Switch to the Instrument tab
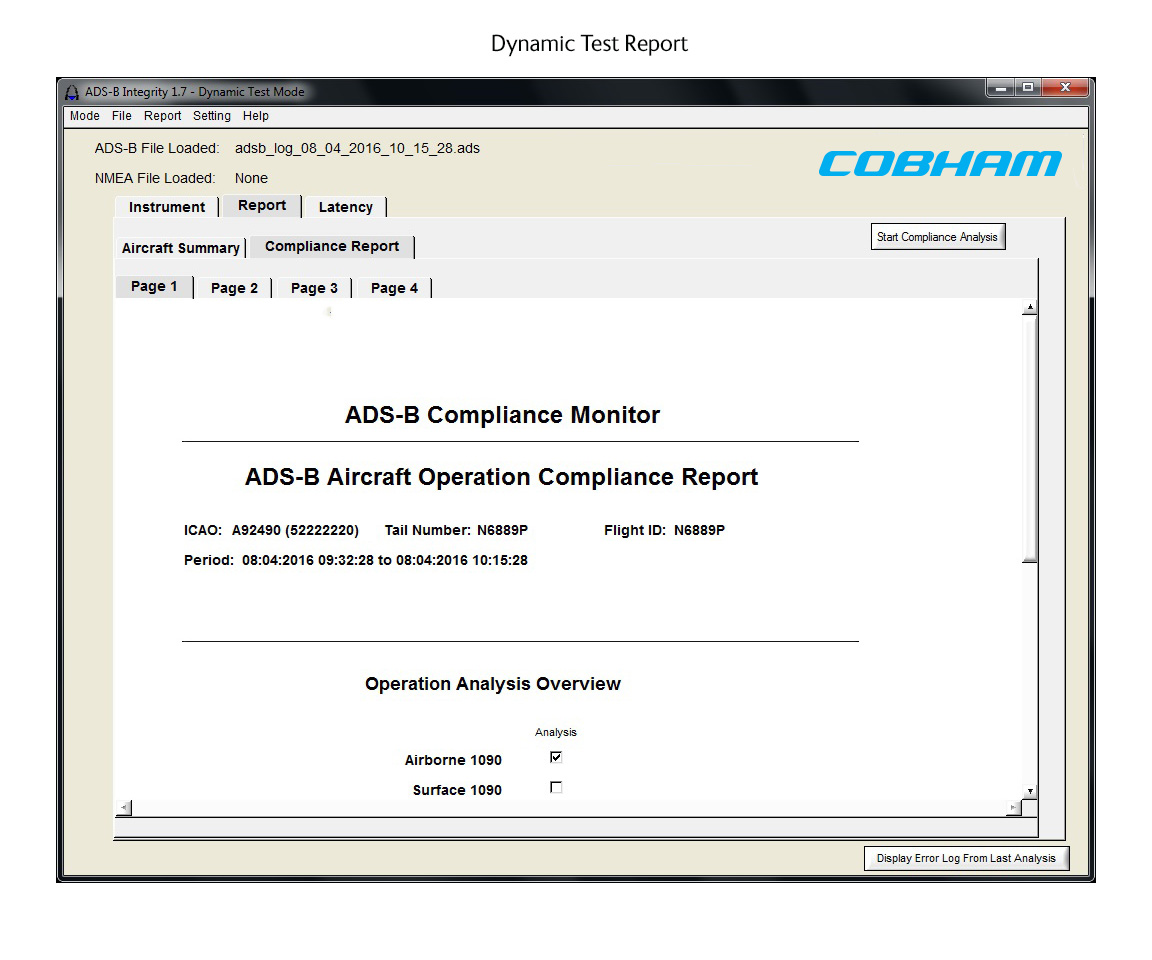This screenshot has height=960, width=1152. coord(166,207)
